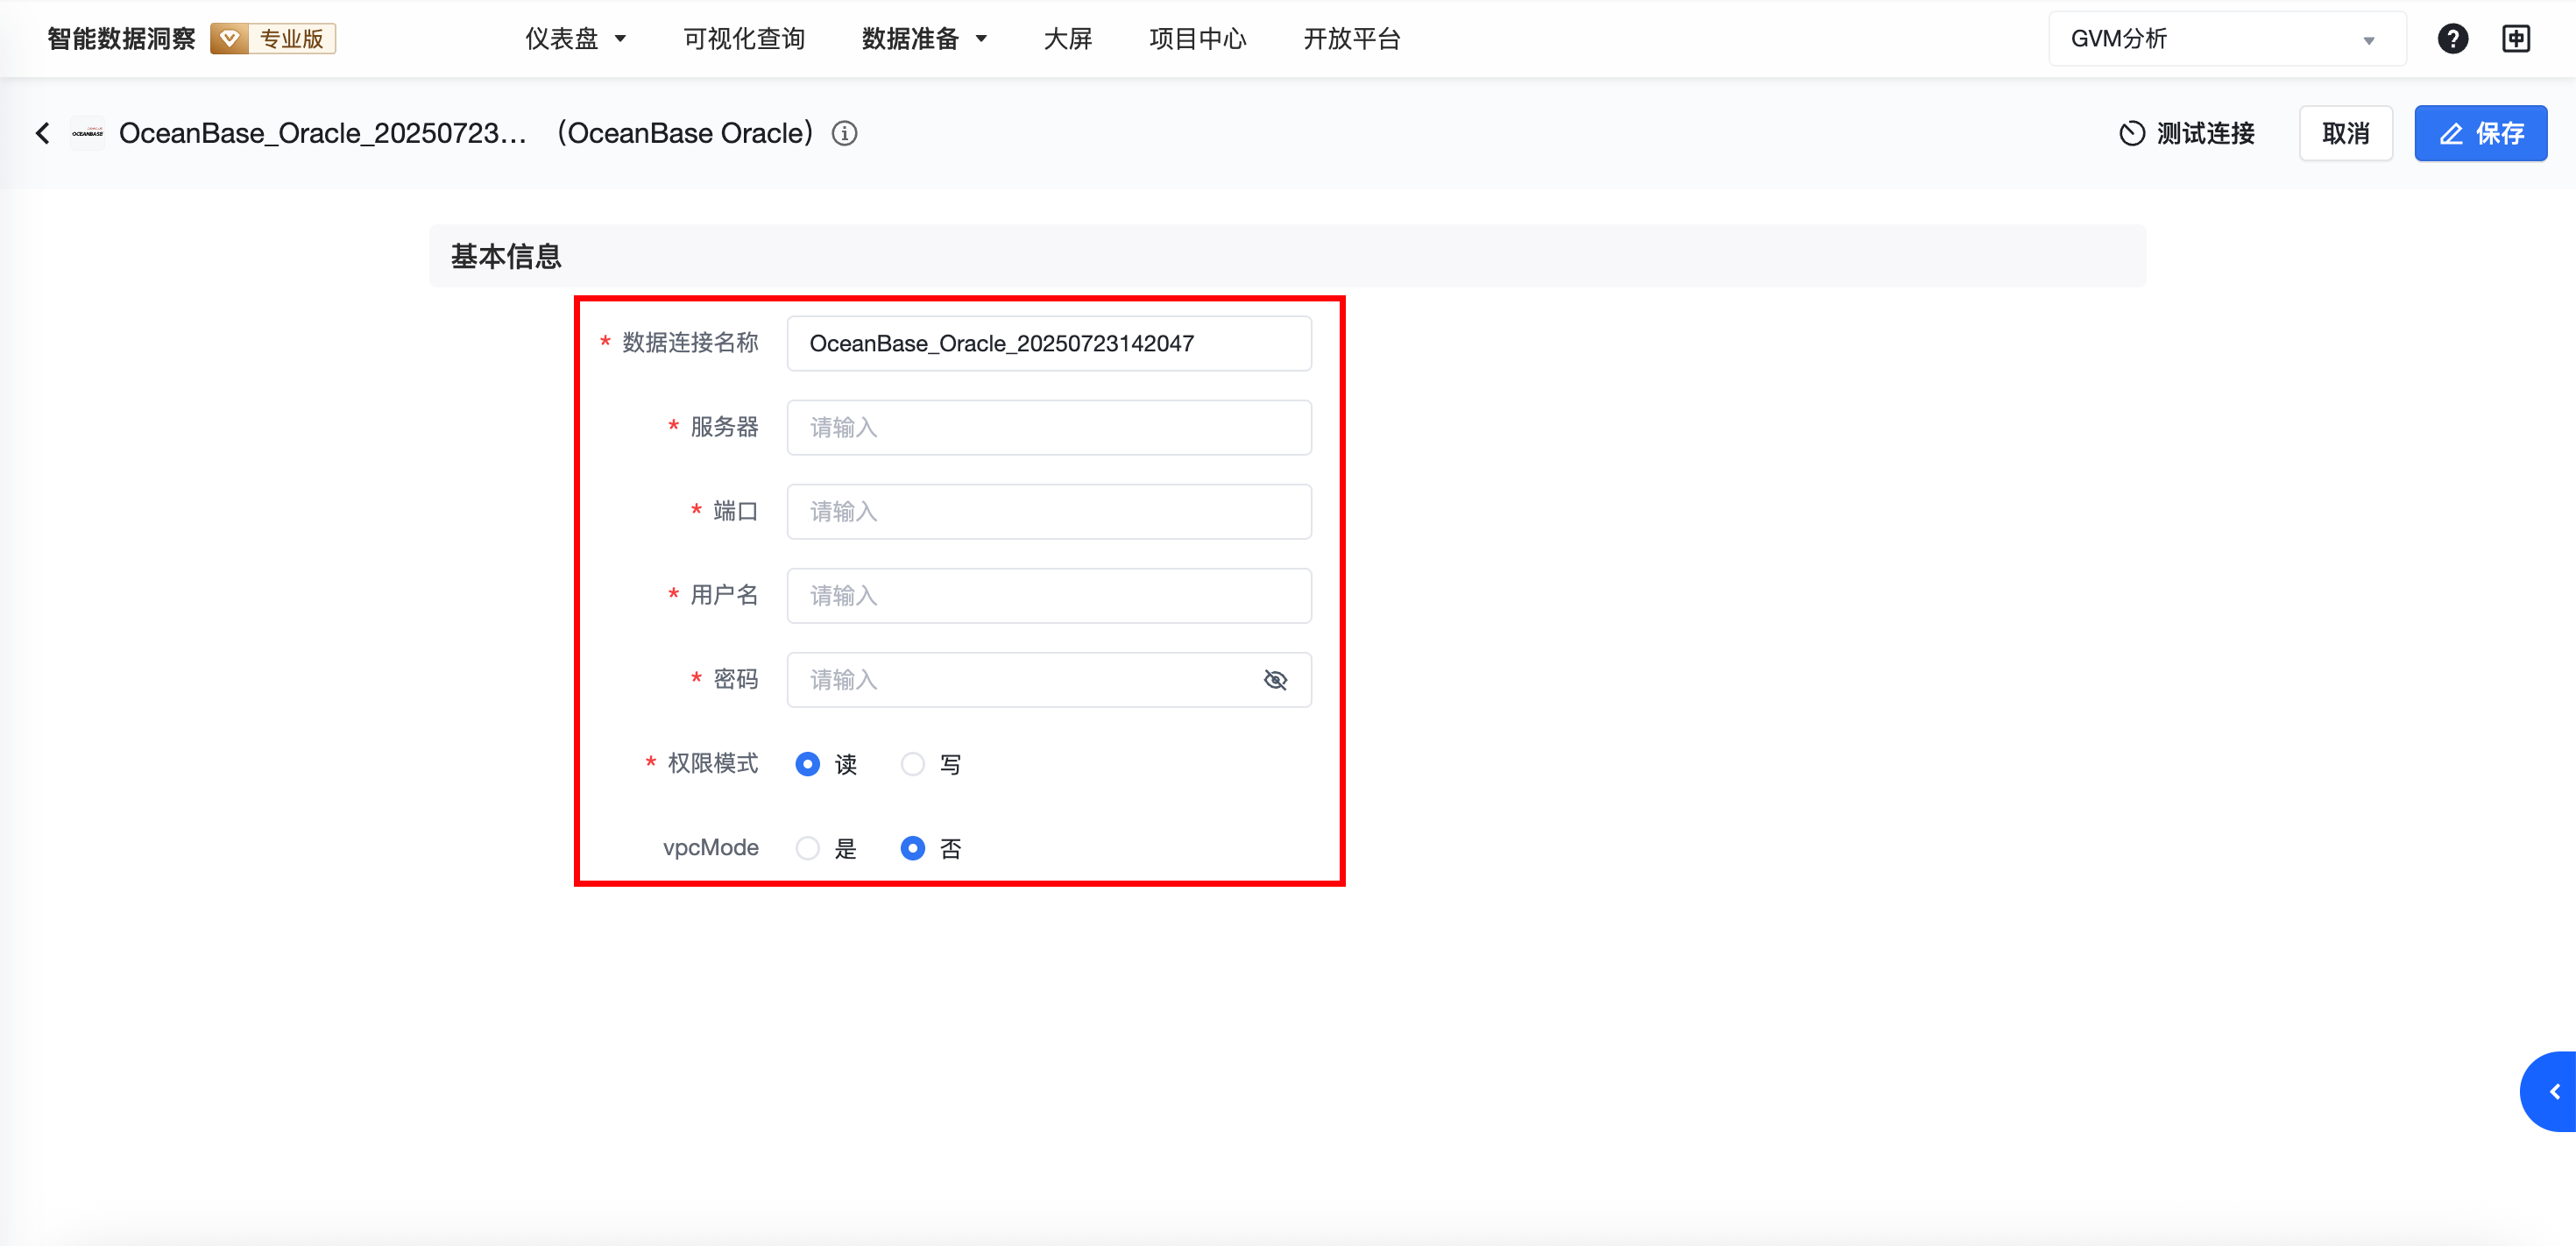Click the info icon beside OceanBase Oracle

[x=845, y=133]
